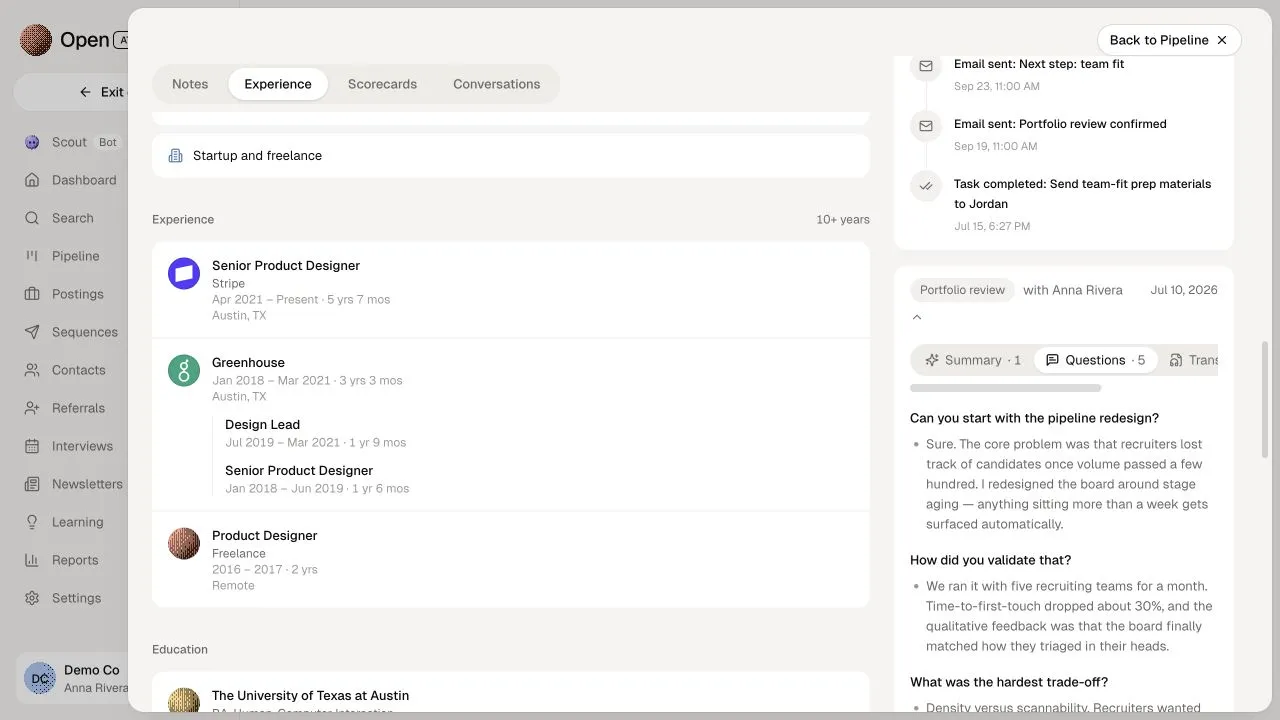Viewport: 1280px width, 720px height.
Task: Open the Scorecards tab
Action: [x=382, y=84]
